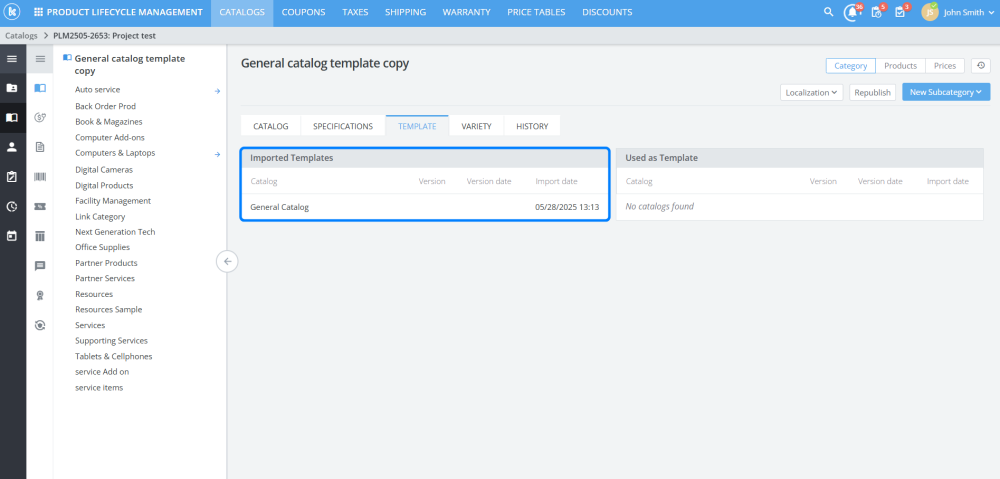Open the timer tasks icon with badge 5
This screenshot has width=1000, height=479.
coord(877,12)
